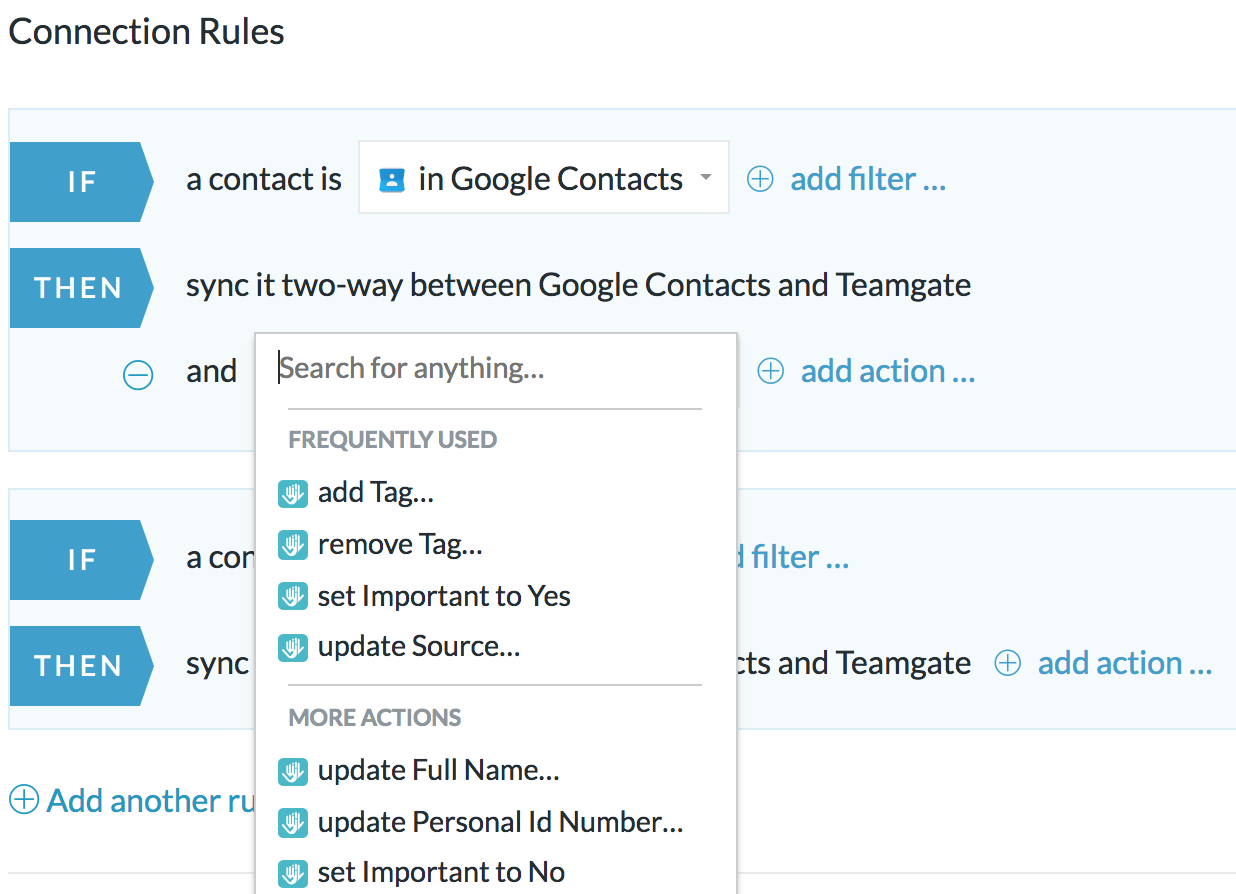
Task: Click 'add action ...' next to search box
Action: click(x=888, y=371)
